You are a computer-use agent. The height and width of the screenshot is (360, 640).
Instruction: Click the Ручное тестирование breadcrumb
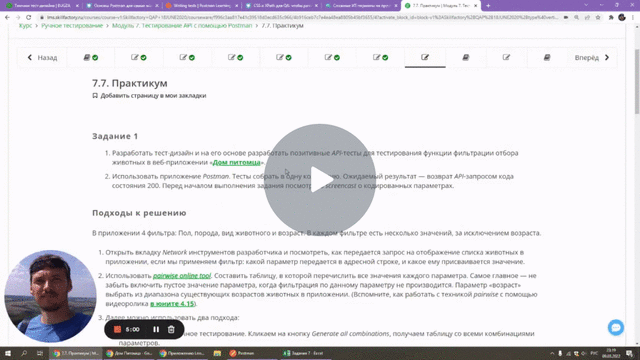click(72, 25)
